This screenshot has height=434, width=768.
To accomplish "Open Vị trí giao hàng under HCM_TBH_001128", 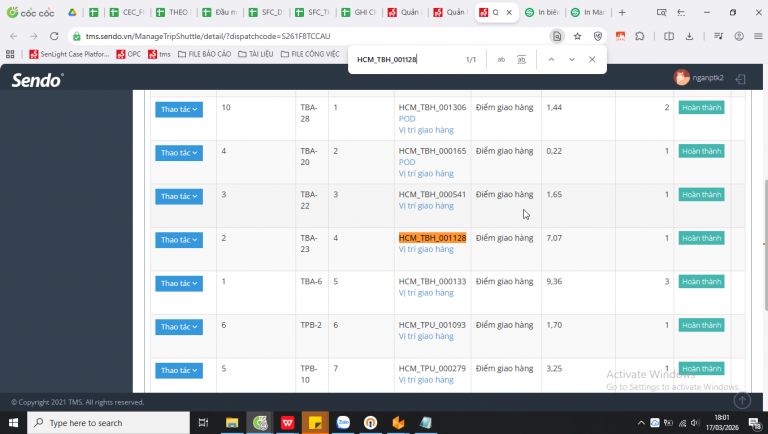I will (426, 249).
